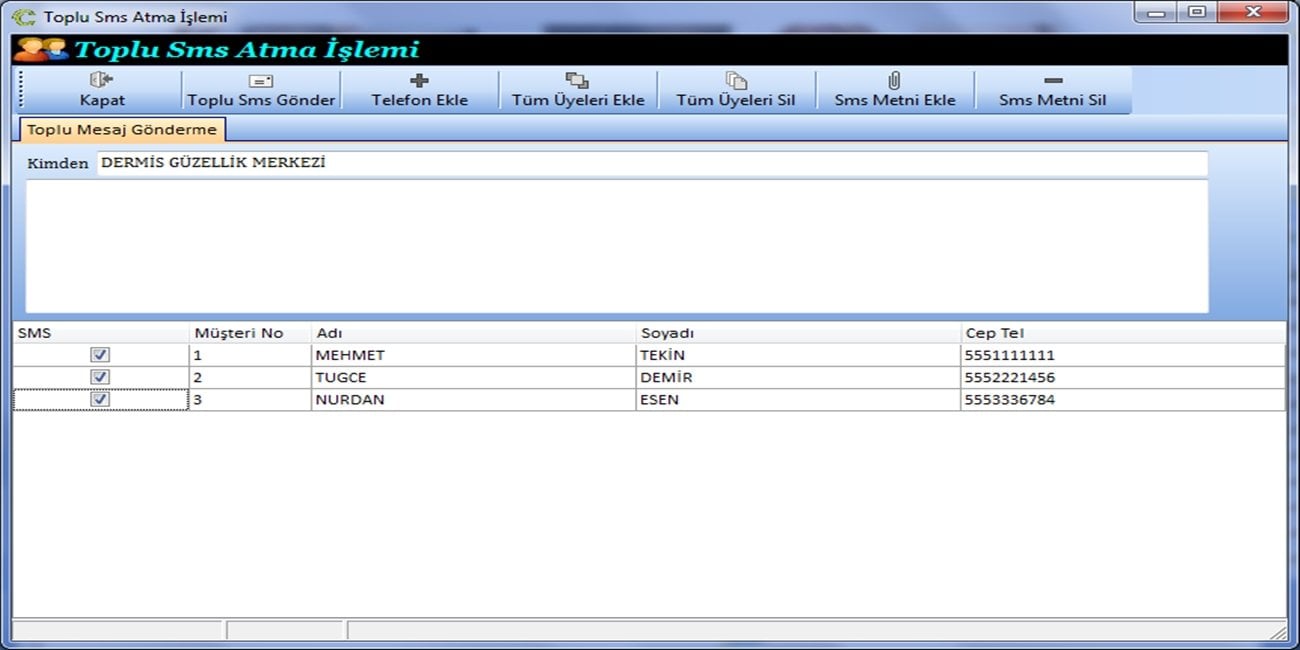This screenshot has width=1300, height=650.
Task: Click the Sms Metni Ekle paperclip icon
Action: pos(895,80)
